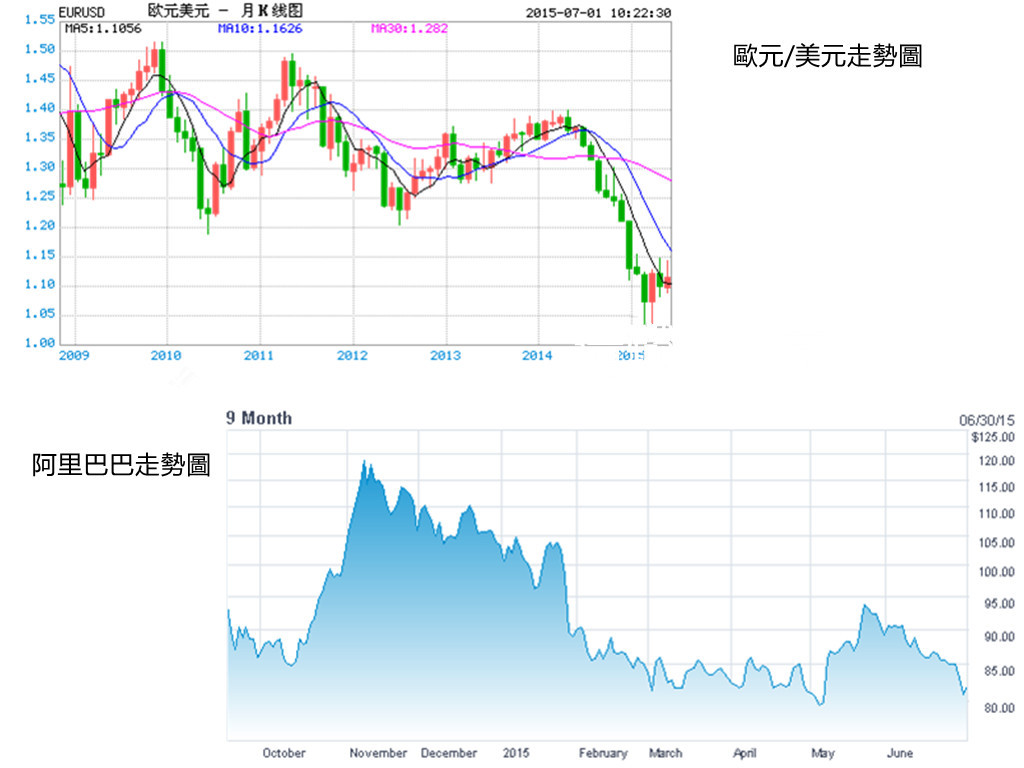Click the 1.50 price level label
Image resolution: width=1024 pixels, height=768 pixels.
click(x=40, y=49)
